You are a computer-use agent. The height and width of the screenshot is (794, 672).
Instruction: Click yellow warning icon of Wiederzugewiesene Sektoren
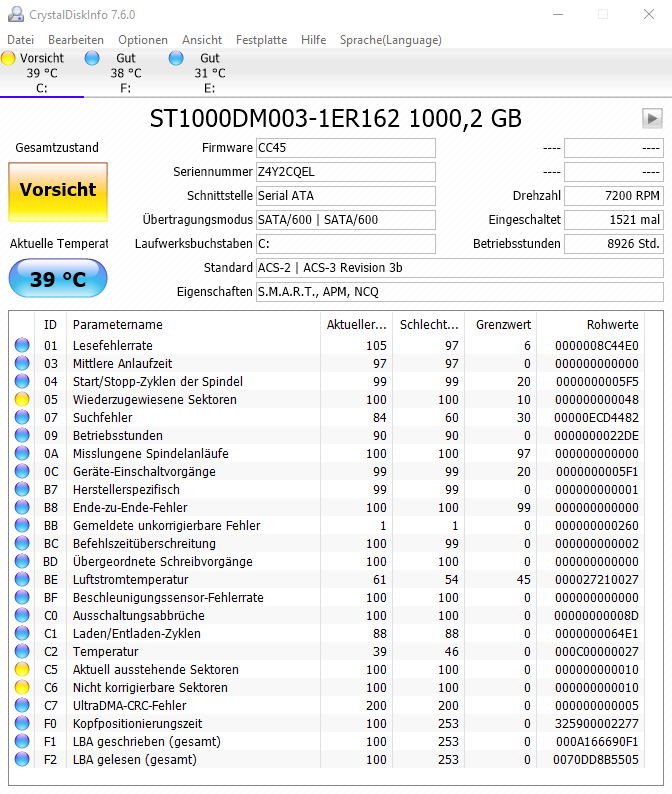click(22, 400)
